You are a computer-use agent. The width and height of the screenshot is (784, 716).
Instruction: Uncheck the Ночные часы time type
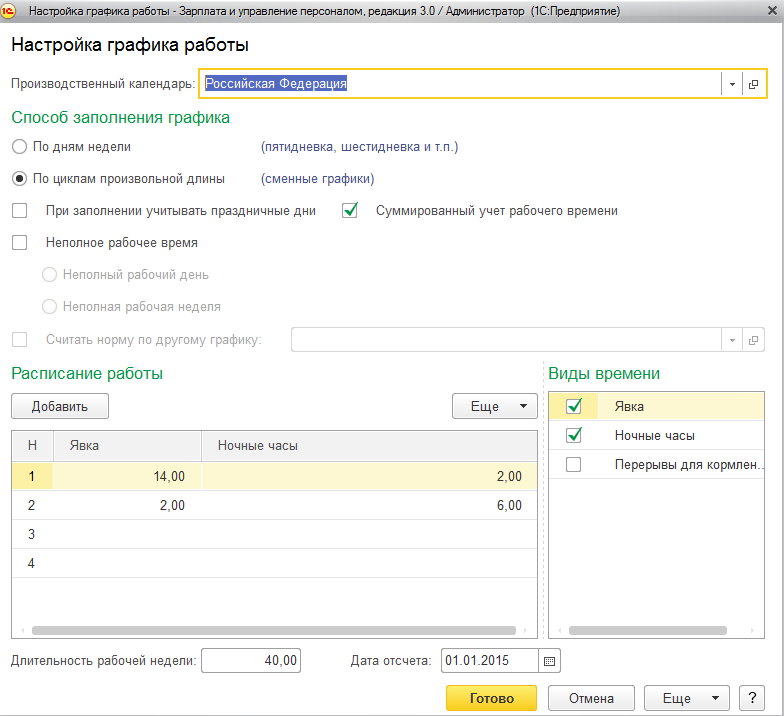click(573, 435)
